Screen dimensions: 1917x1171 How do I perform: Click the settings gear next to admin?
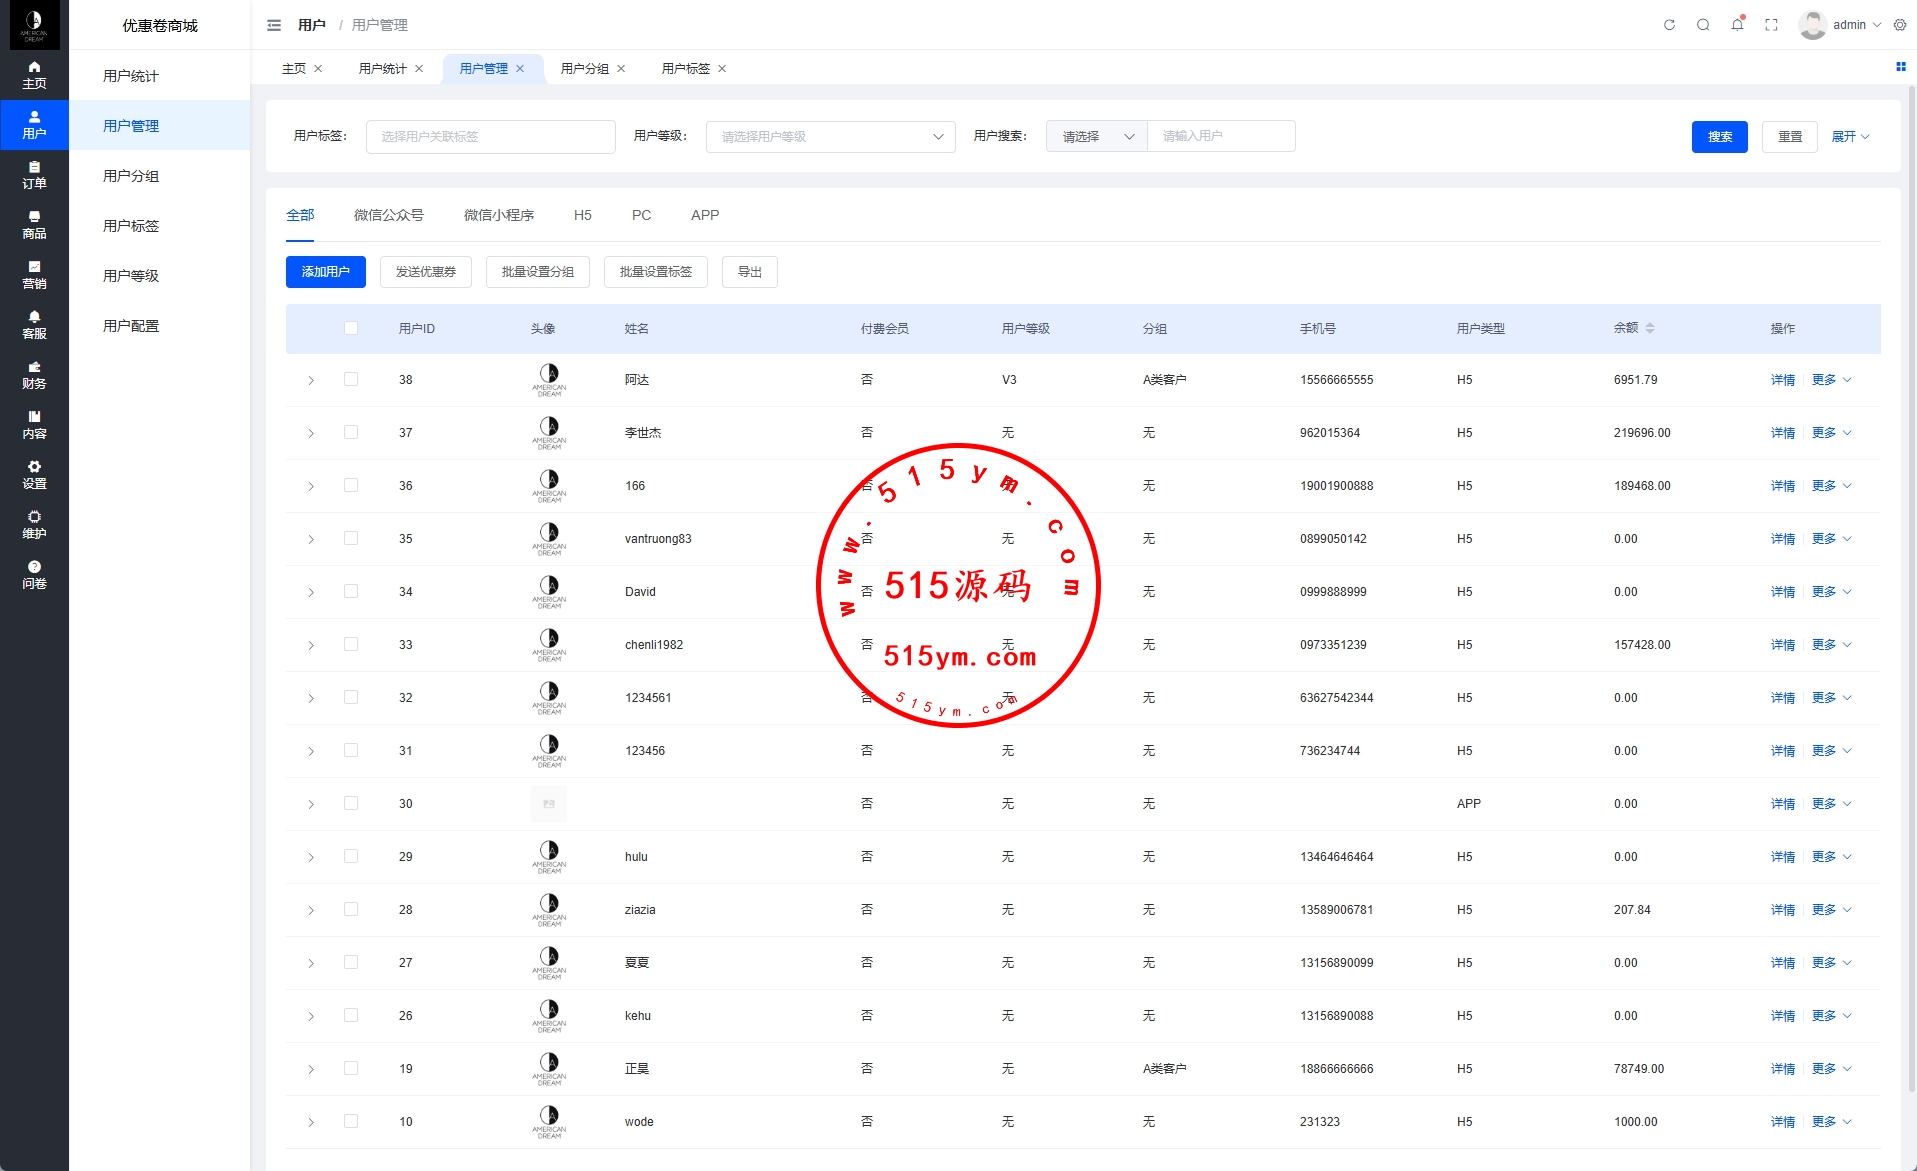point(1900,25)
